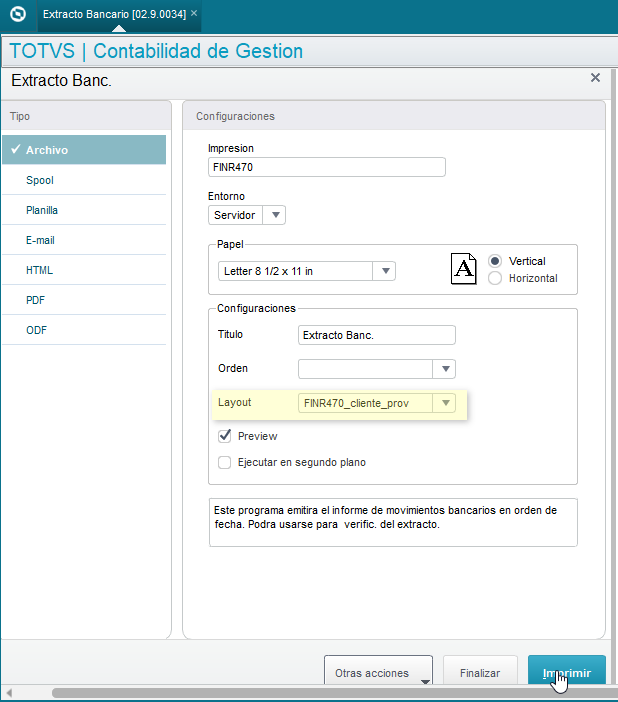Choose Vertical paper orientation
This screenshot has width=618, height=702.
point(495,261)
